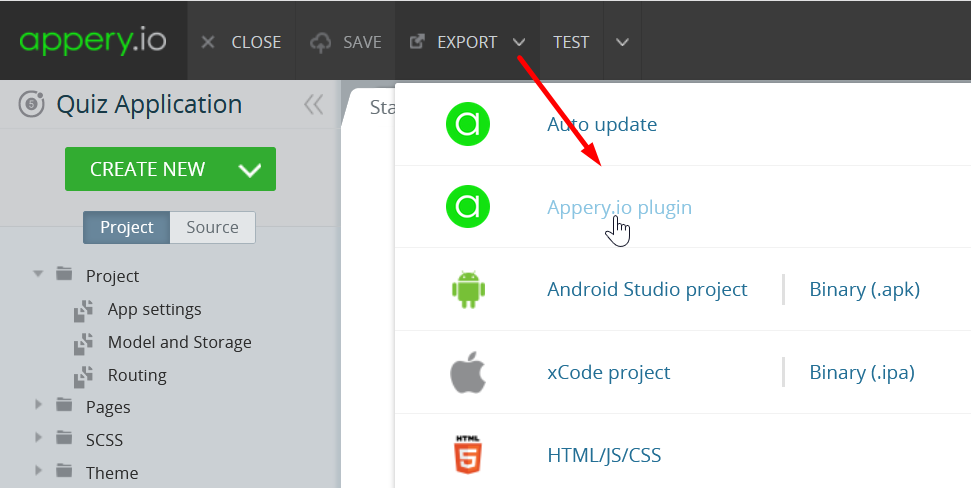Click the App settings file icon

pos(84,310)
